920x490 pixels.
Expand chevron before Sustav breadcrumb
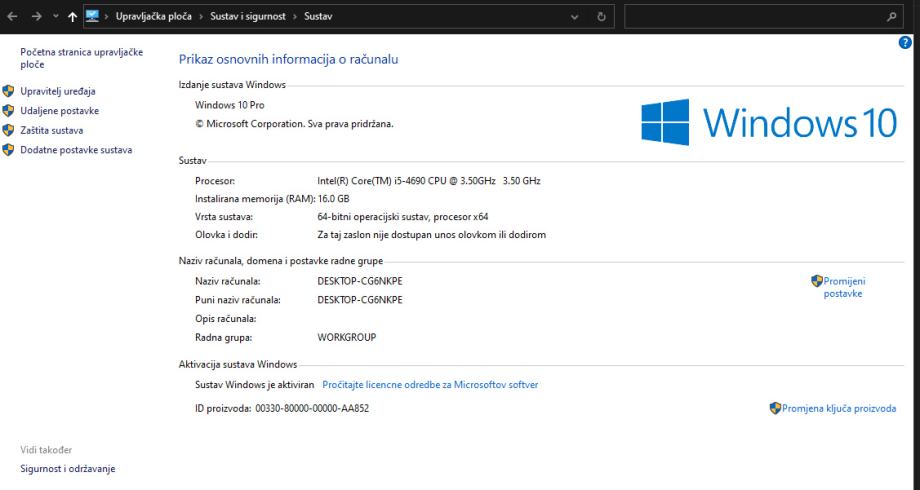tap(295, 16)
